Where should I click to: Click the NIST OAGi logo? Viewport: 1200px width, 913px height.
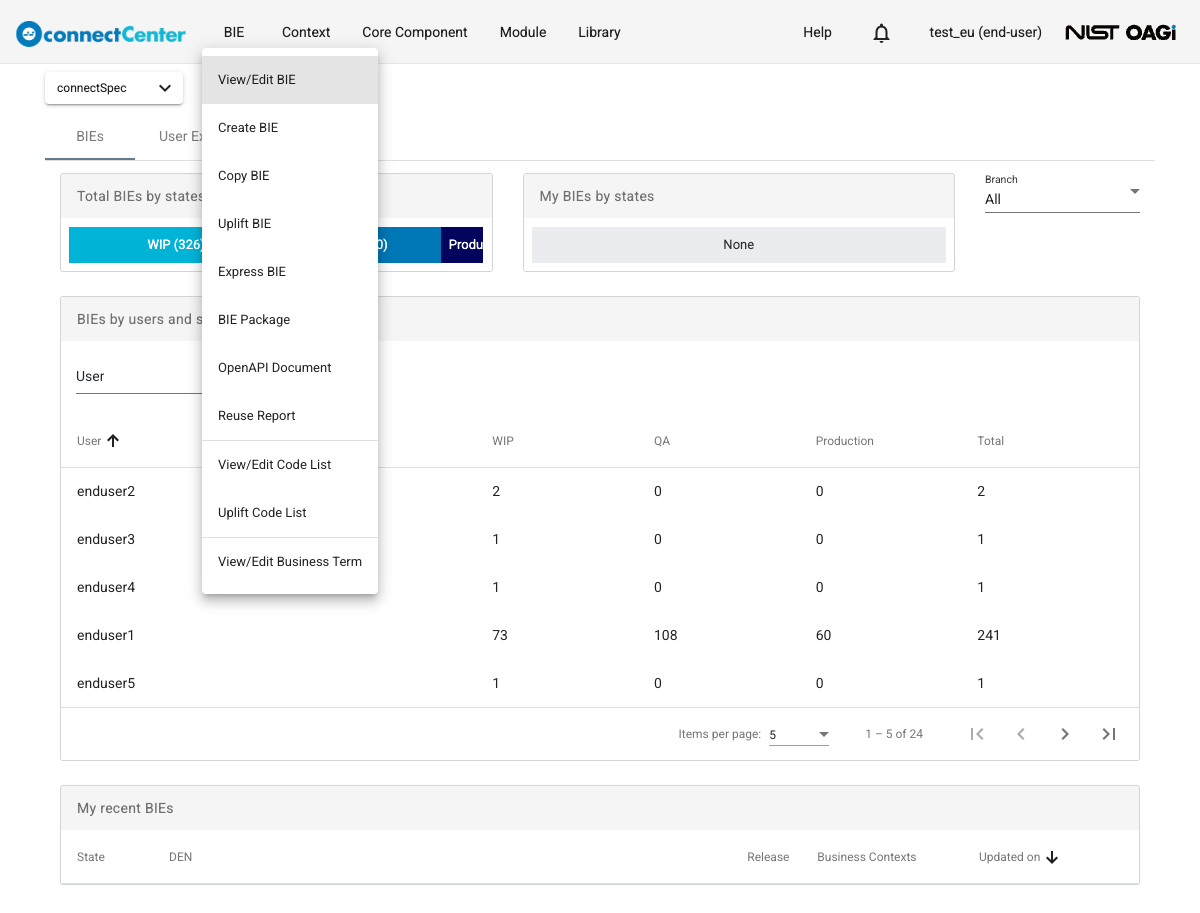pyautogui.click(x=1120, y=33)
